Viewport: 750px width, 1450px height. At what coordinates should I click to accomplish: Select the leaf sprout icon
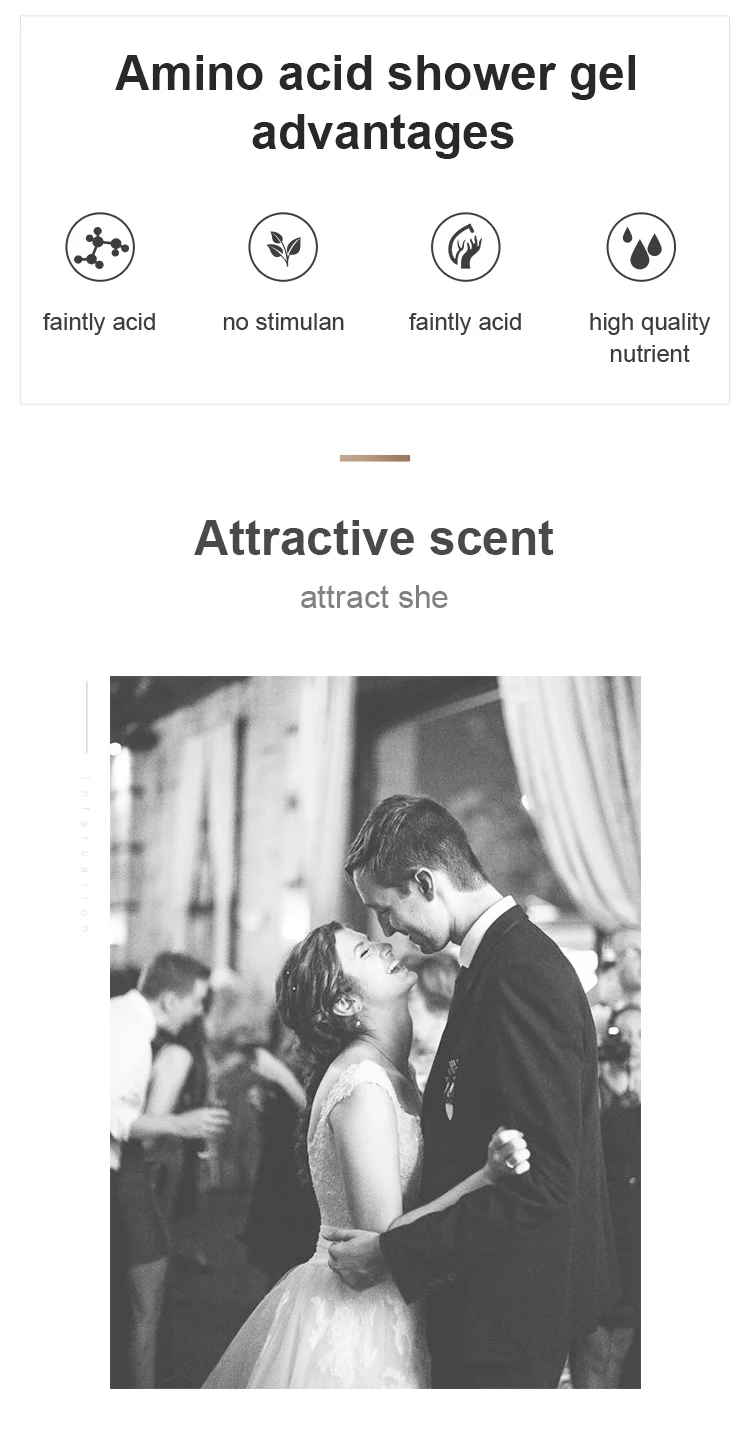[x=283, y=247]
